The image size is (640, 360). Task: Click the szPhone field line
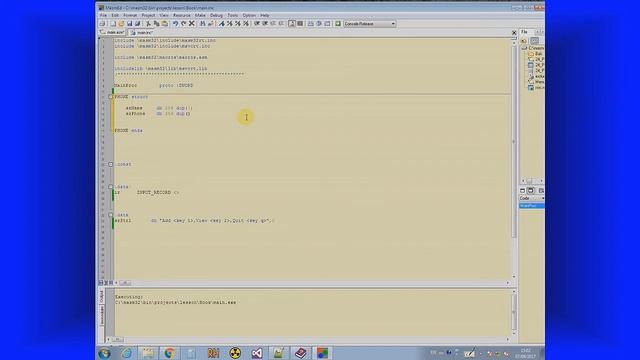158,114
